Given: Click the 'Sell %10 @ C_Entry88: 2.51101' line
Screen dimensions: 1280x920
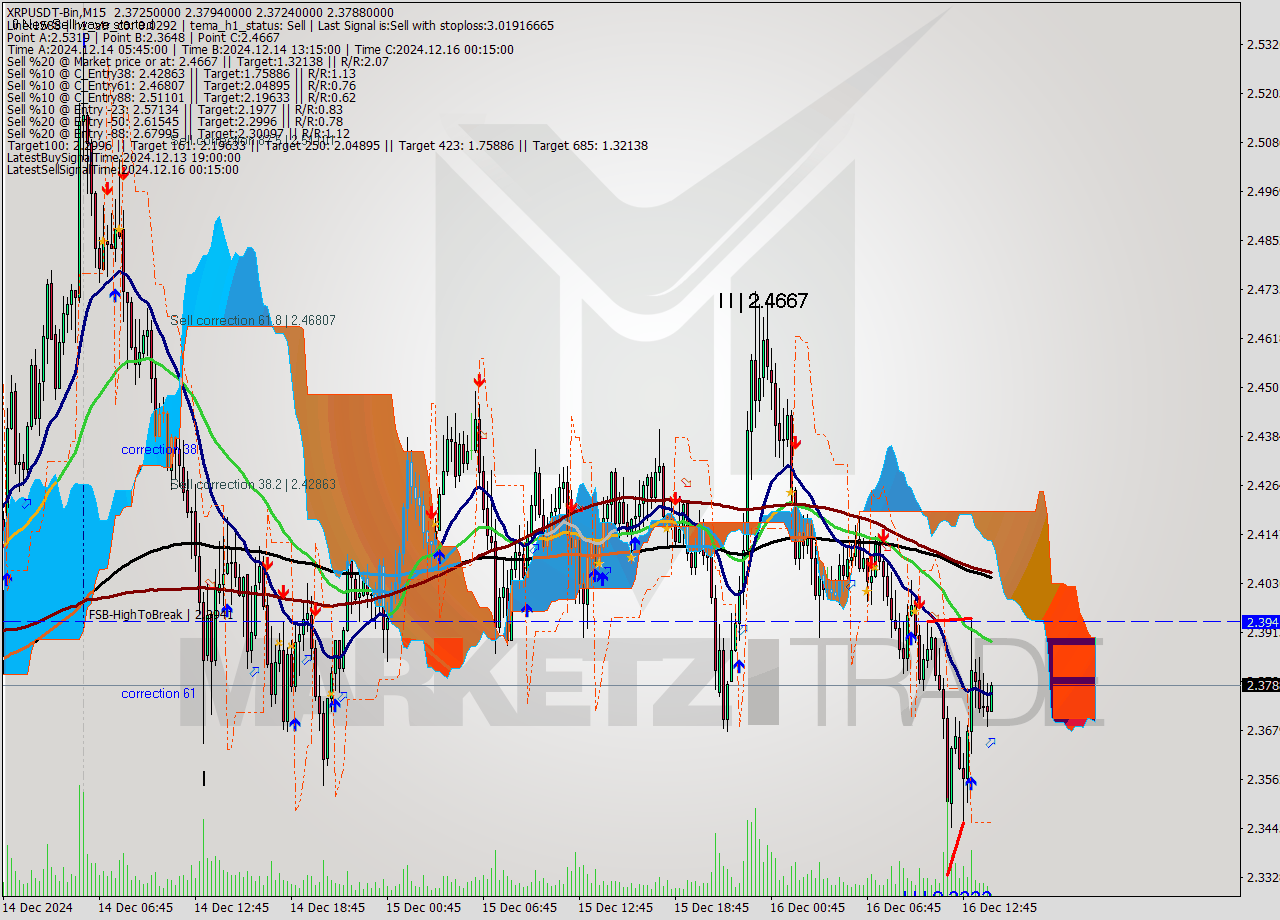Looking at the screenshot, I should [181, 97].
